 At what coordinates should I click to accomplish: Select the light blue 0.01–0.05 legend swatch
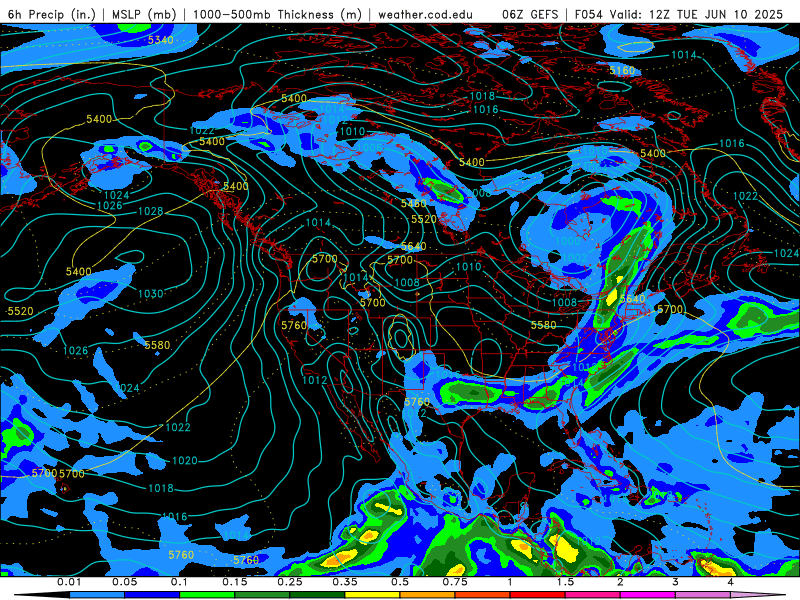97,595
